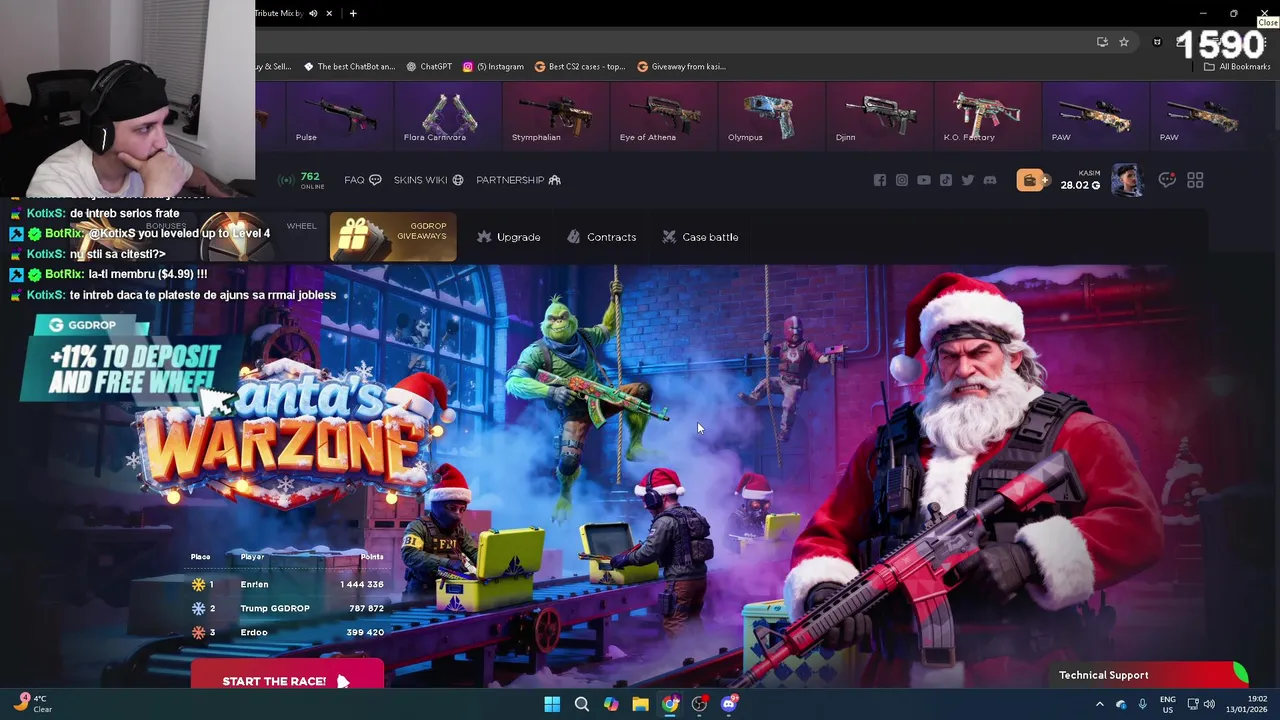Viewport: 1280px width, 720px height.
Task: Open the Case battle section
Action: (700, 237)
